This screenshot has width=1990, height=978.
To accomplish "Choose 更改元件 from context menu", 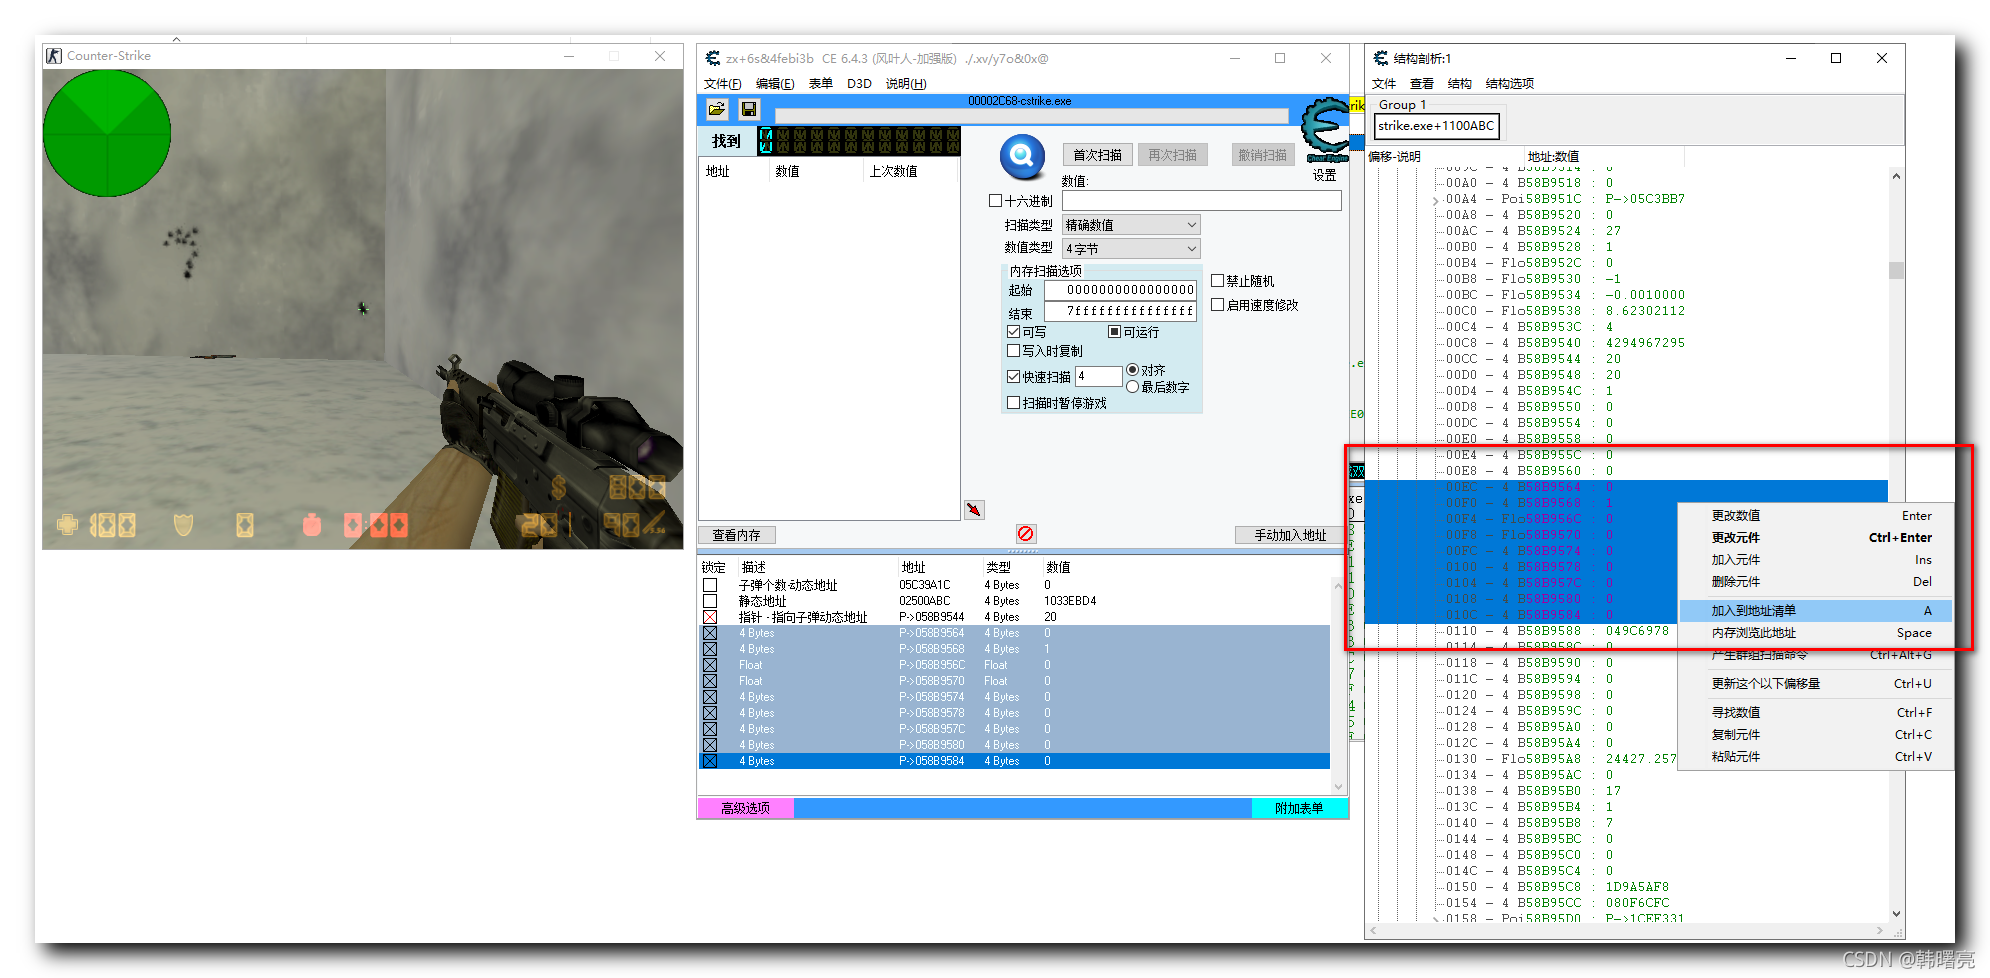I will tap(1814, 538).
